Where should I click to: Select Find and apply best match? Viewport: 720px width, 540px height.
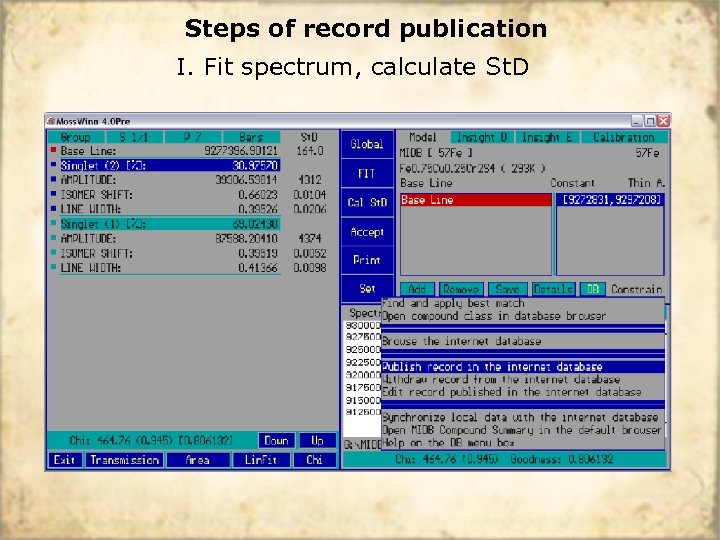coord(523,303)
